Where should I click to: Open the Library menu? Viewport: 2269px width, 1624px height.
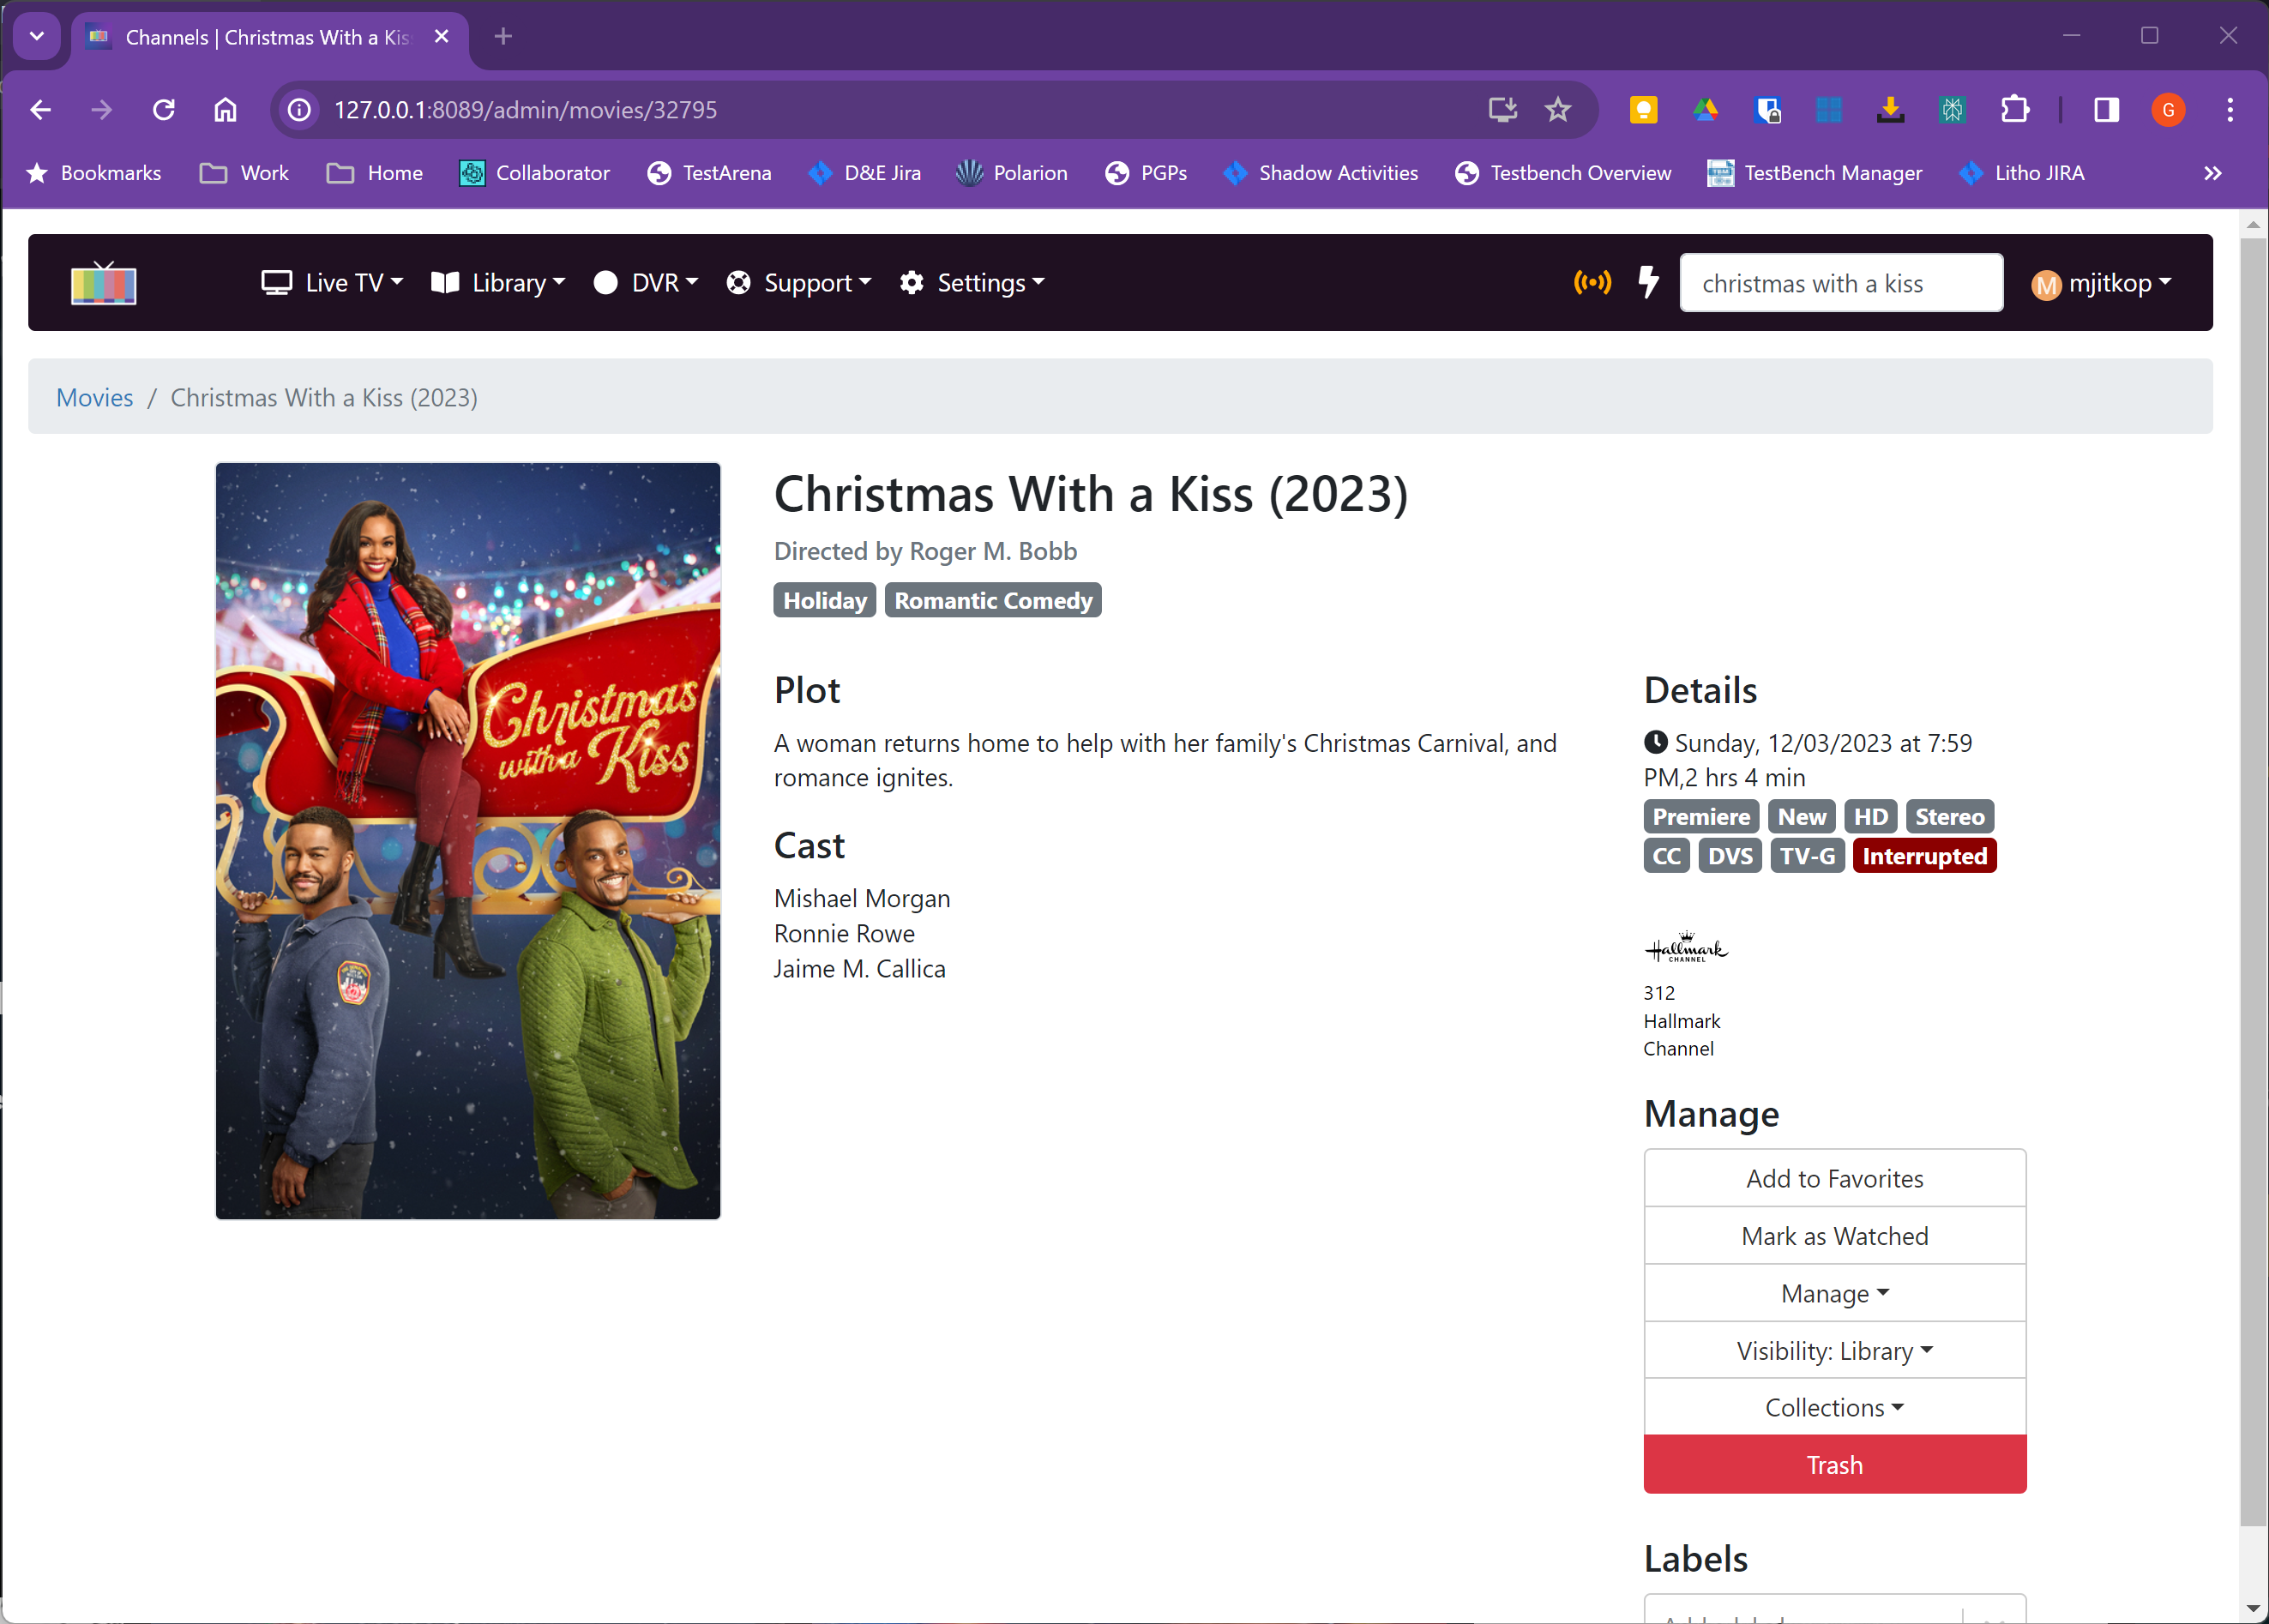pos(499,283)
